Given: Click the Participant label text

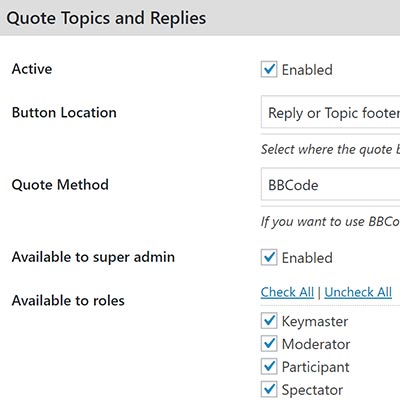Looking at the screenshot, I should (x=316, y=367).
